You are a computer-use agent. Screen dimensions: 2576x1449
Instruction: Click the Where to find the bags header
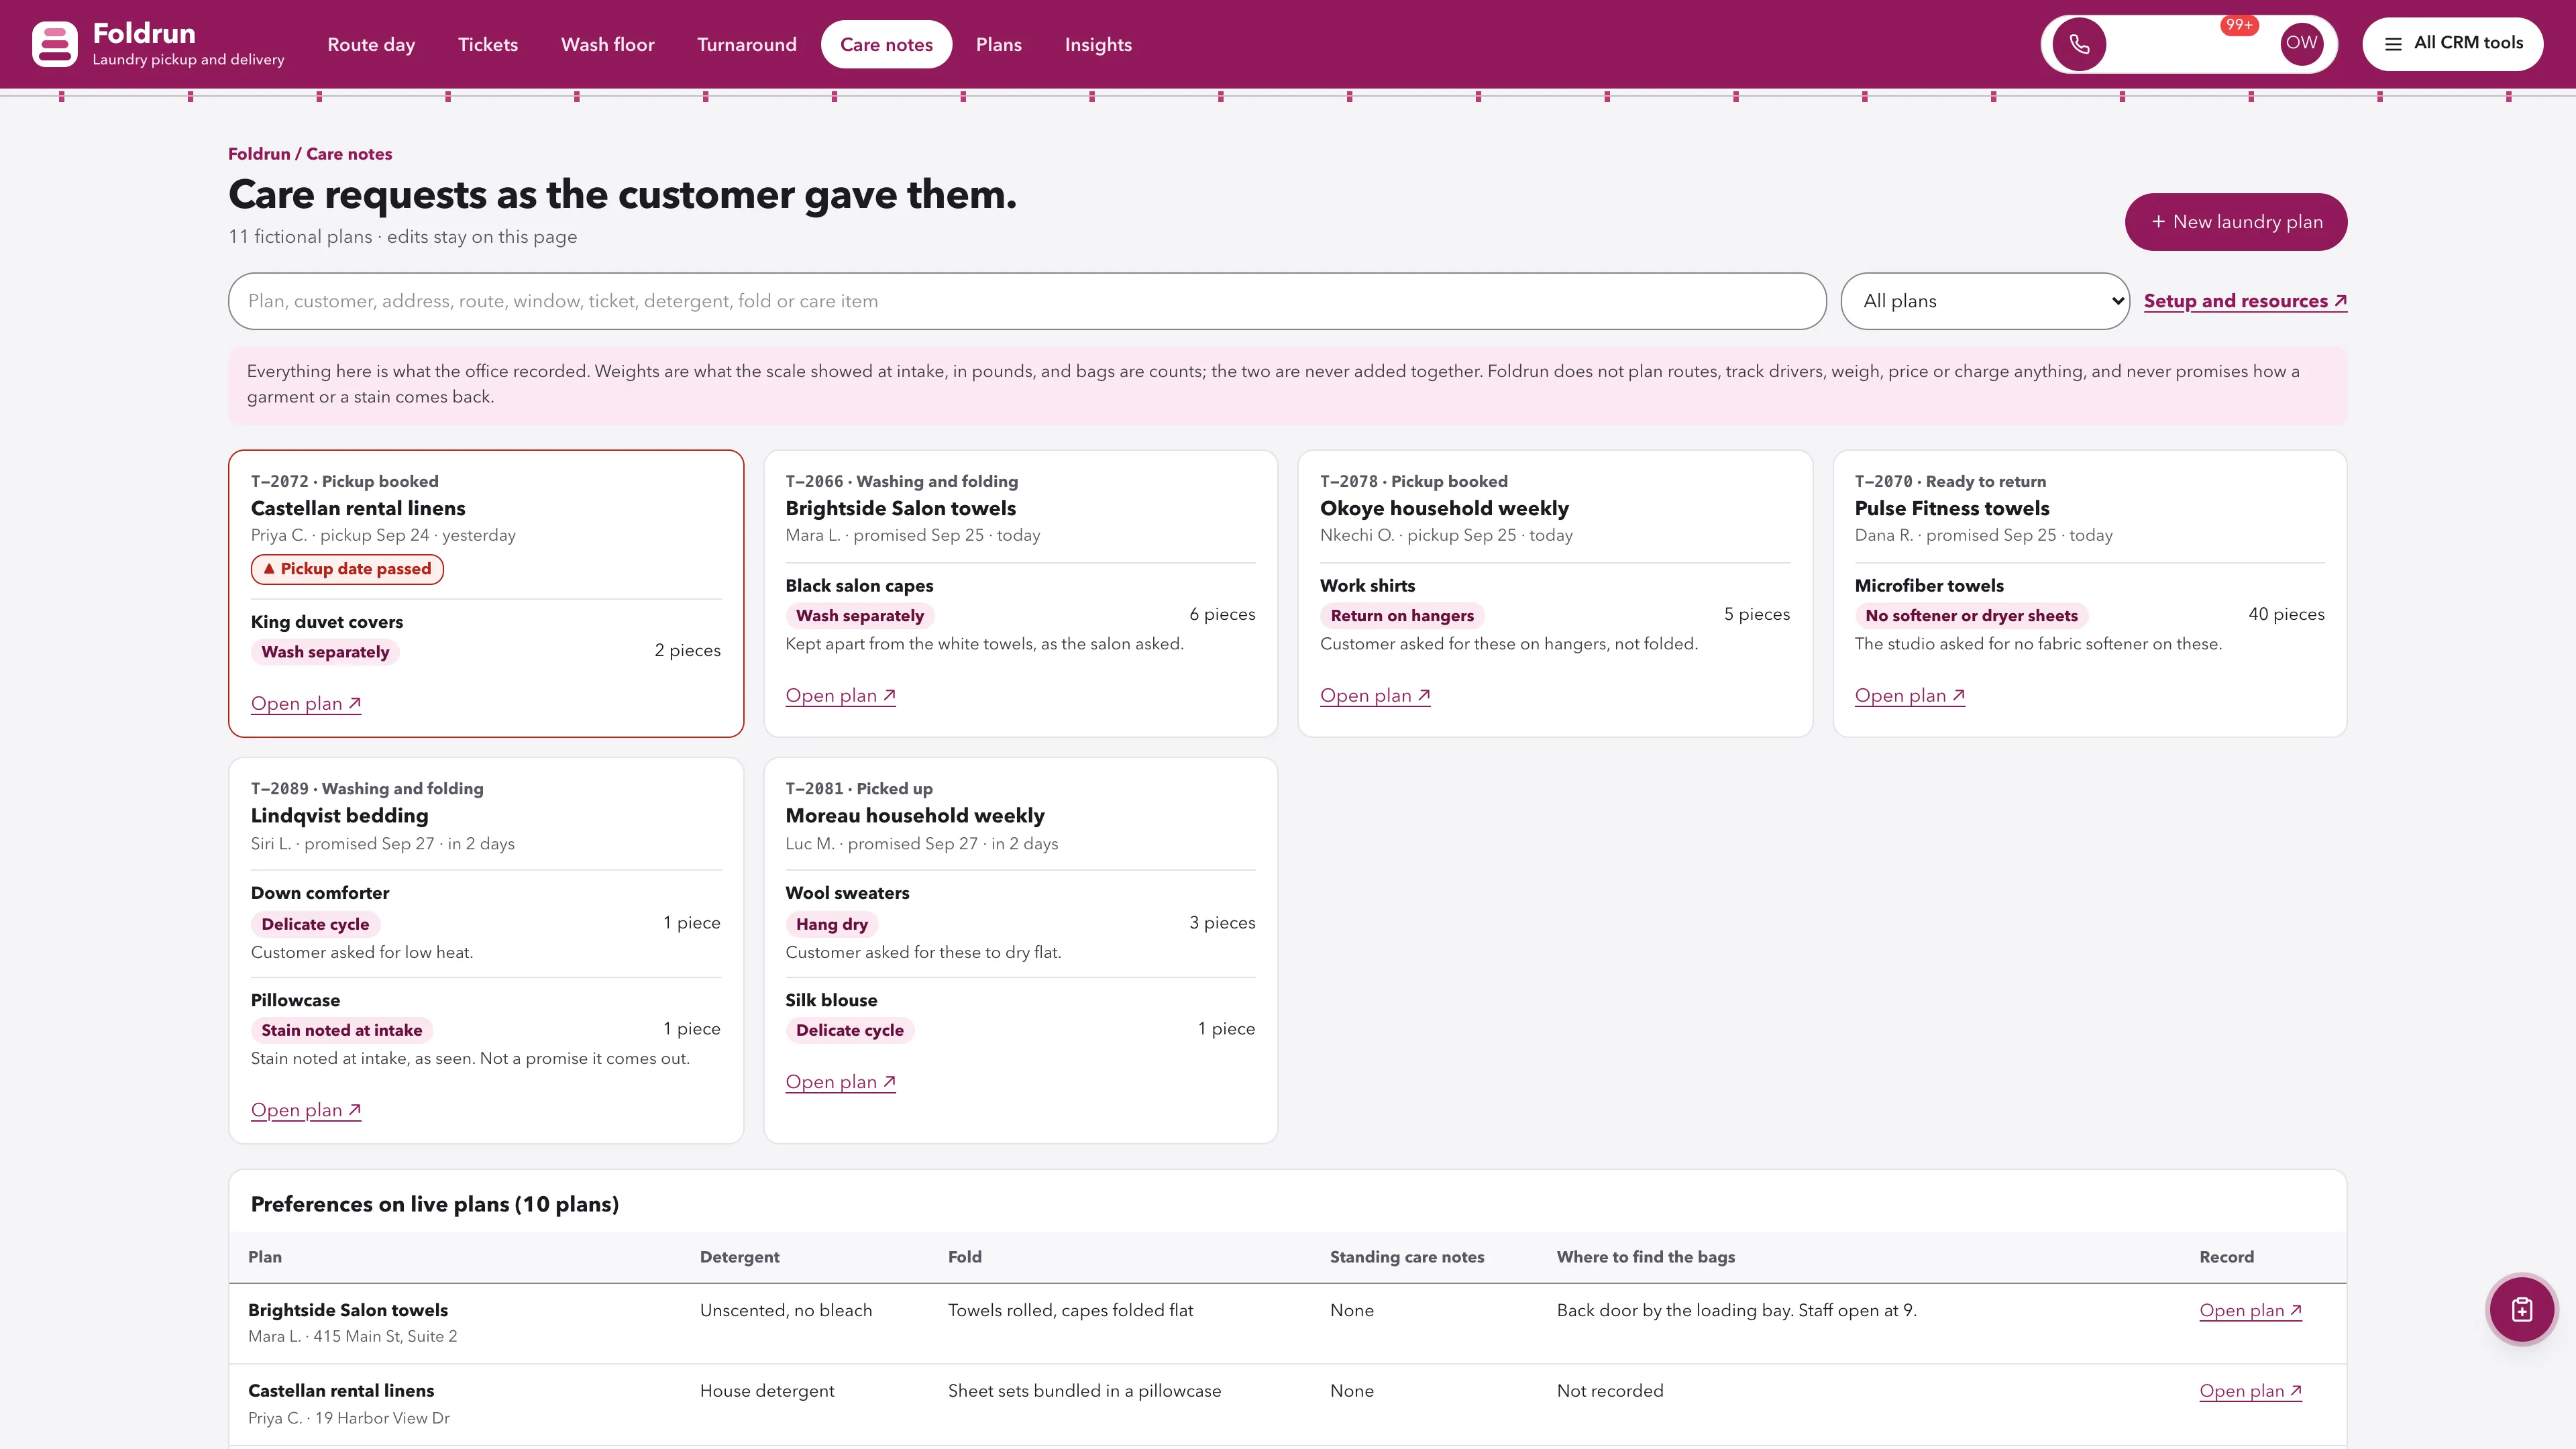point(1645,1257)
